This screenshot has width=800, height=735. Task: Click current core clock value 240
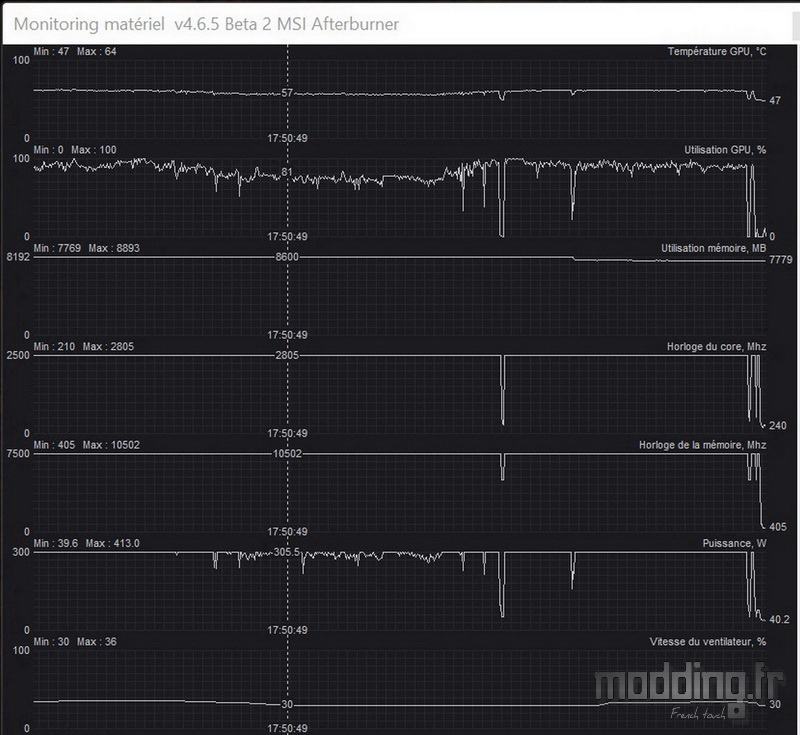click(x=778, y=425)
